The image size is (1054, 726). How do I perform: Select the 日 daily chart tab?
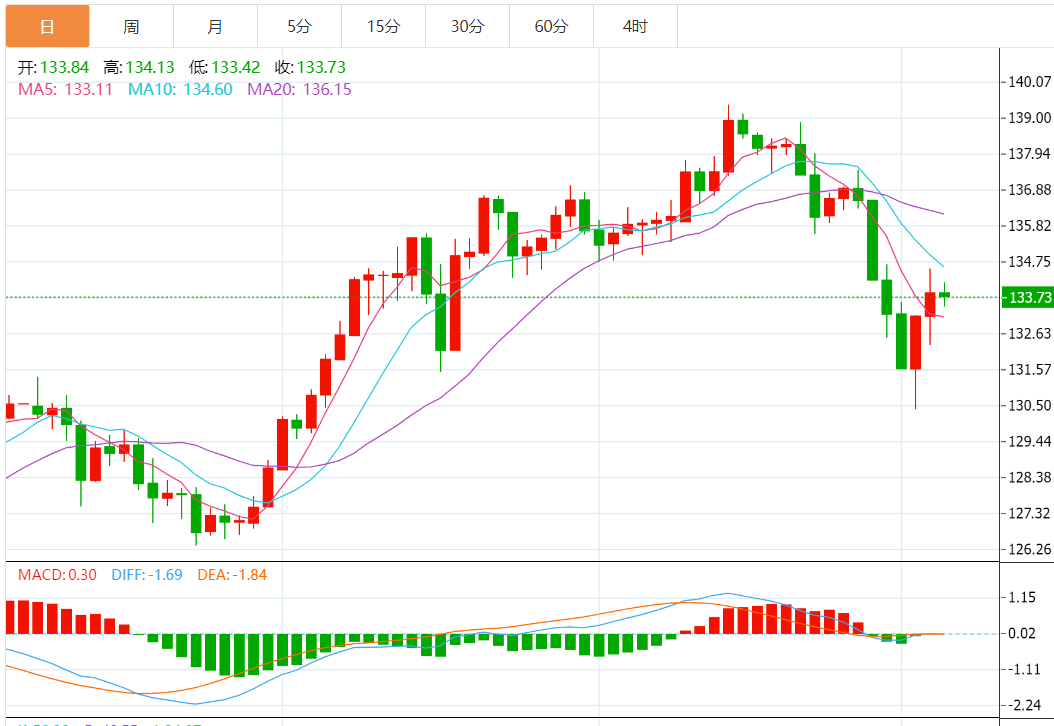point(48,26)
